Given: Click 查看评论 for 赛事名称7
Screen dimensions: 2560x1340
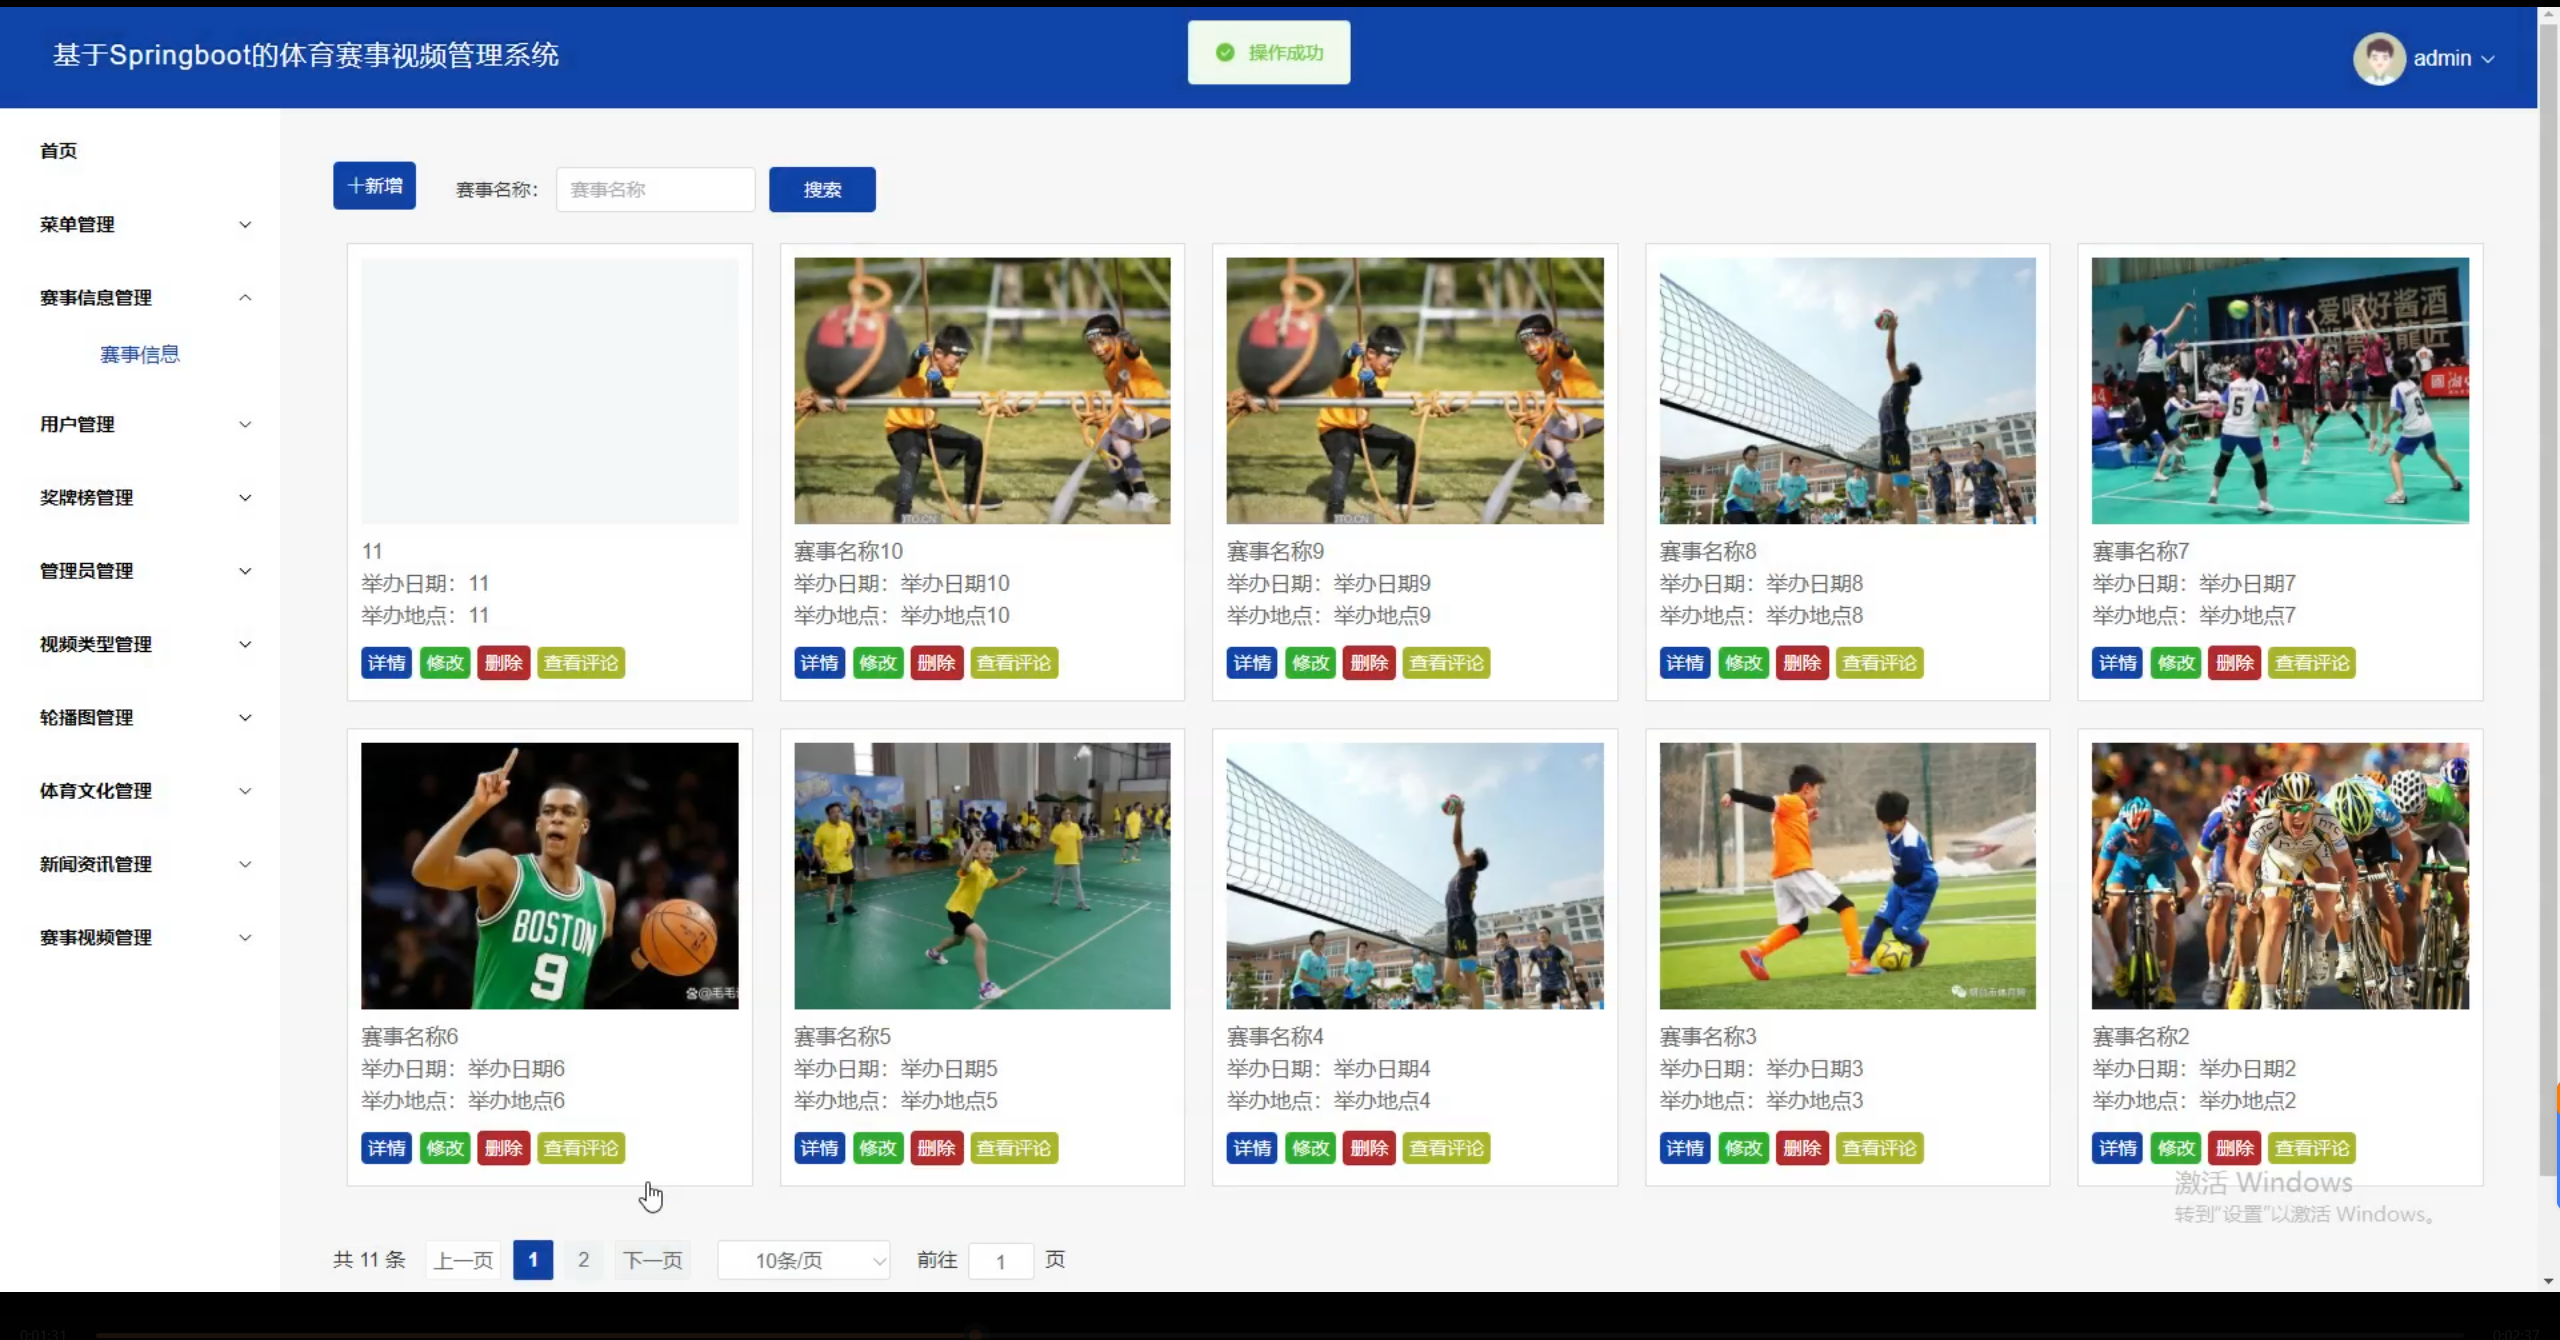Looking at the screenshot, I should (x=2311, y=663).
